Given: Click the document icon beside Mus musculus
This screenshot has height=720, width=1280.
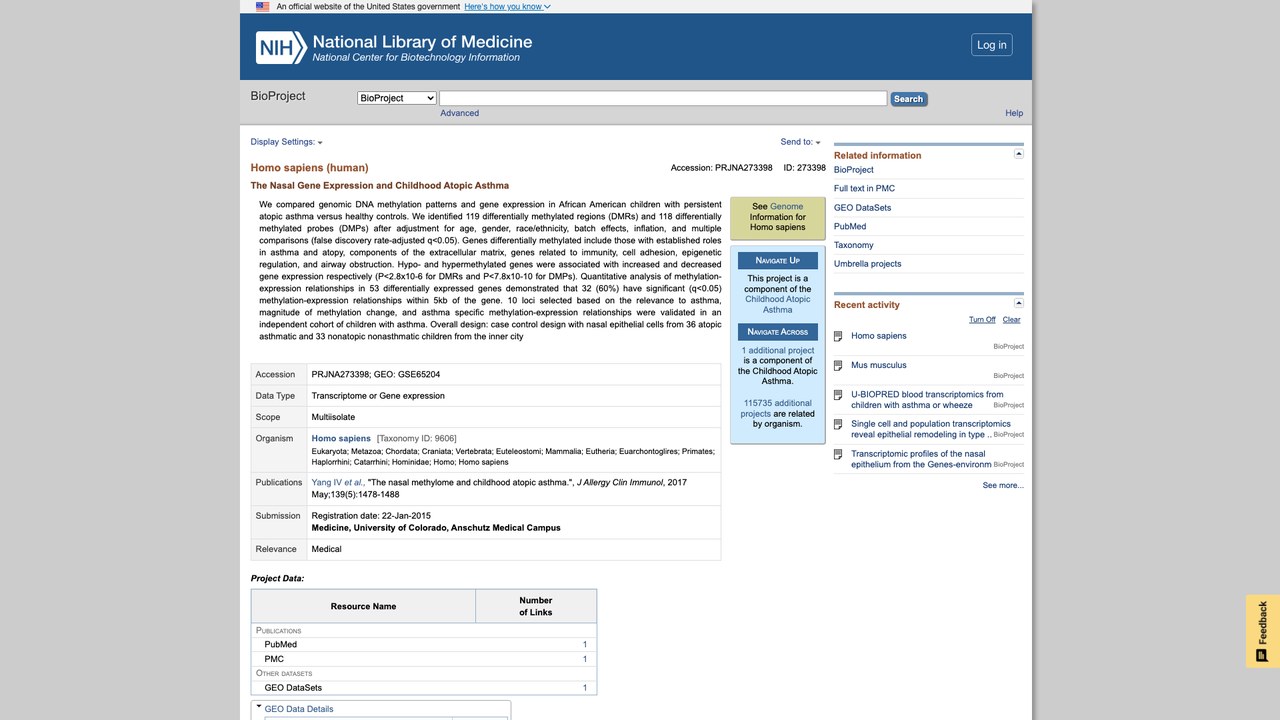Looking at the screenshot, I should point(839,366).
